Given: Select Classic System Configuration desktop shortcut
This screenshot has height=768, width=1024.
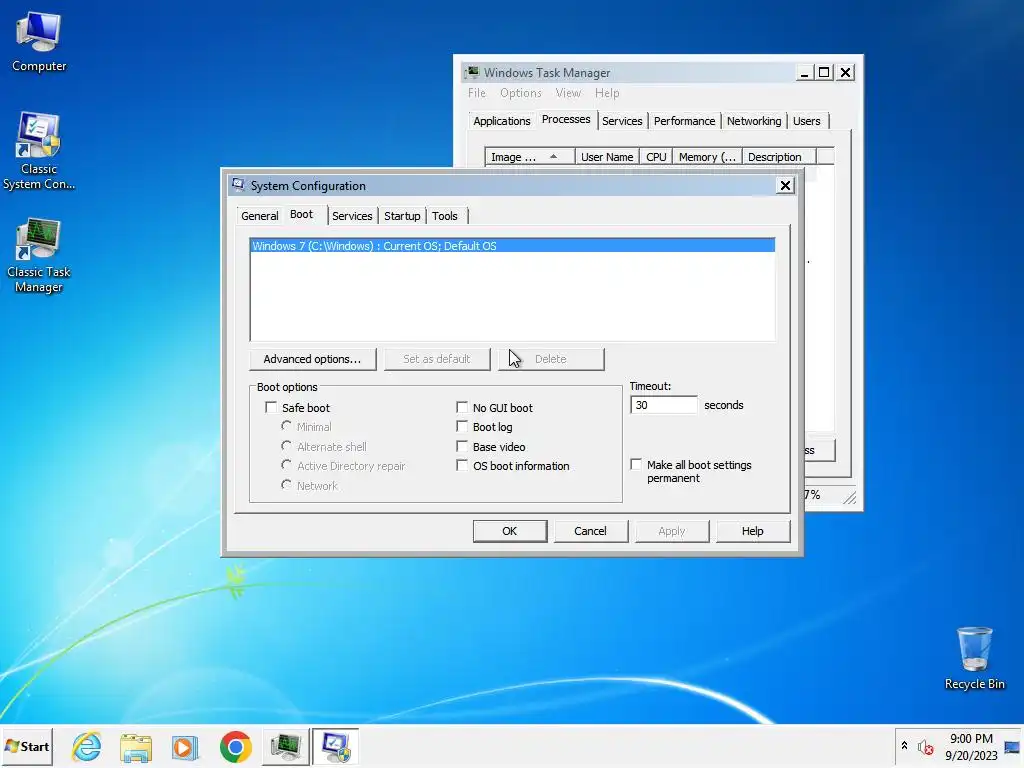Looking at the screenshot, I should pyautogui.click(x=39, y=152).
